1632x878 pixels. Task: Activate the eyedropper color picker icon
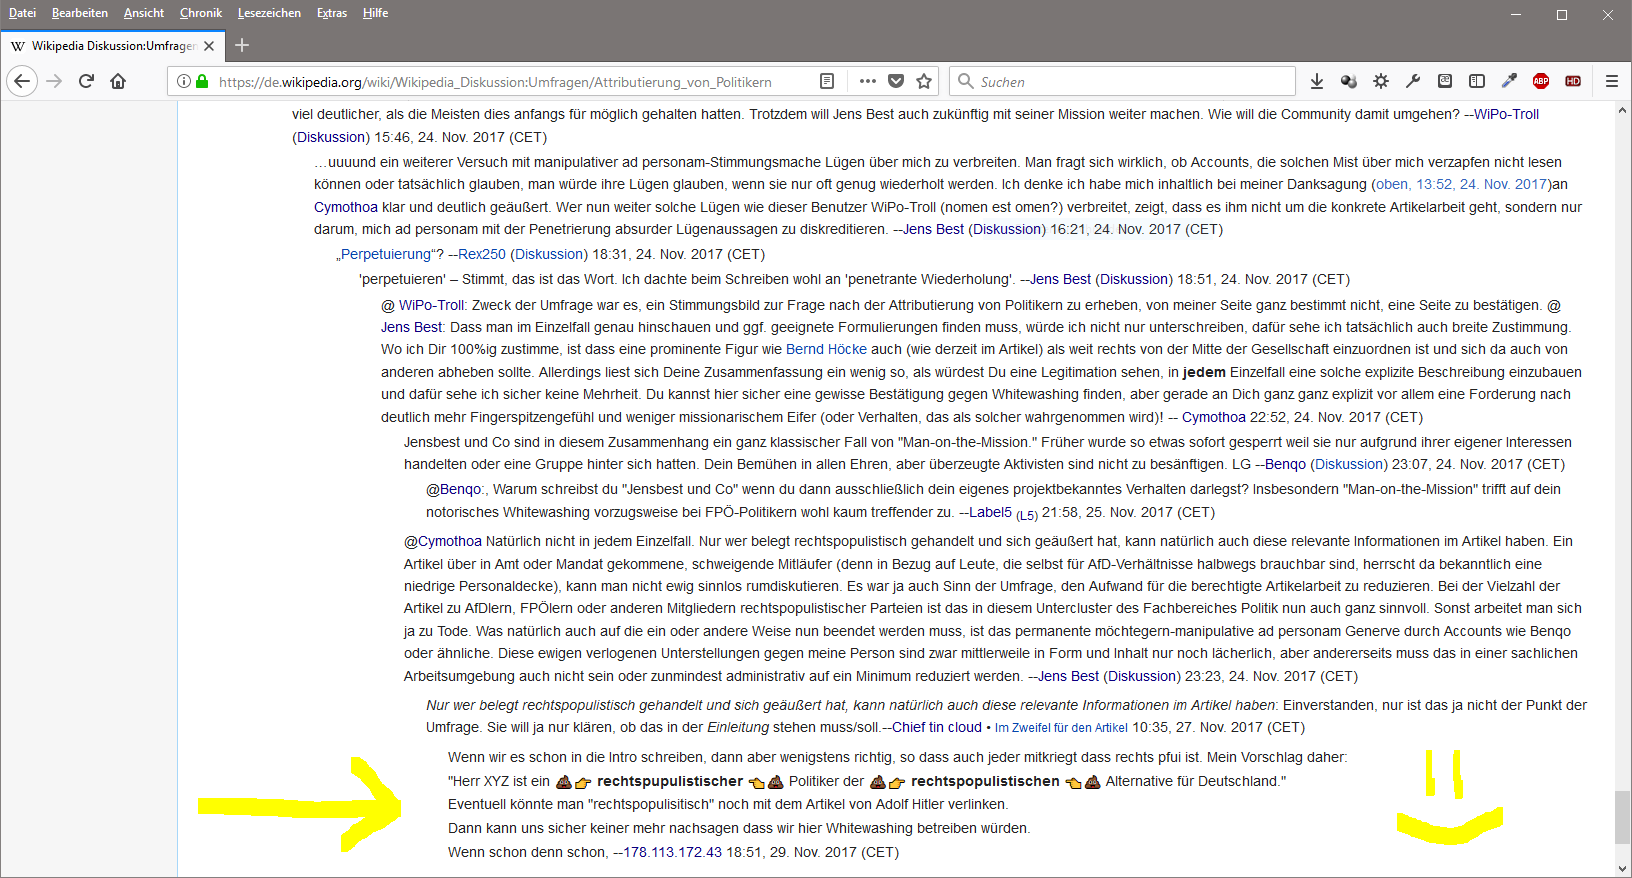tap(1509, 81)
